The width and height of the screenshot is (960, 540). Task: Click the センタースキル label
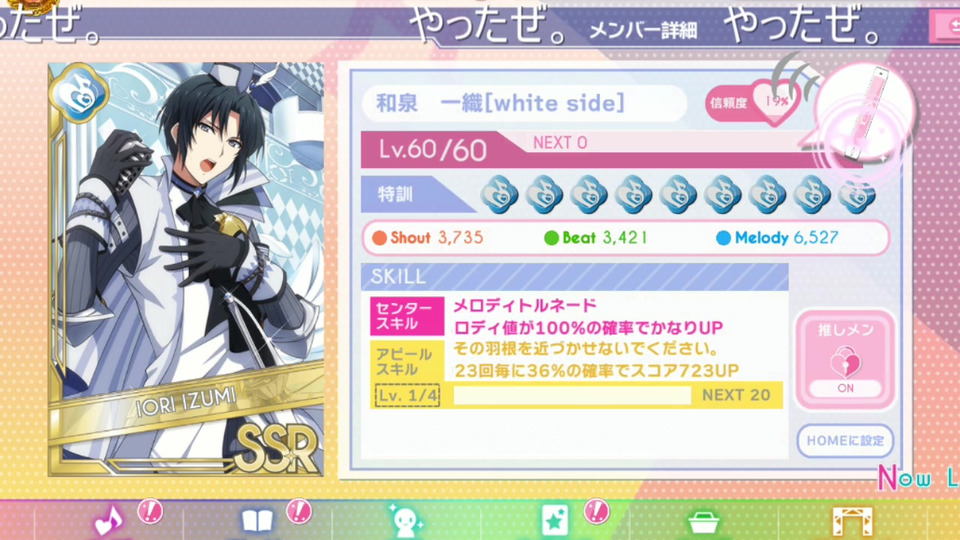[x=407, y=317]
